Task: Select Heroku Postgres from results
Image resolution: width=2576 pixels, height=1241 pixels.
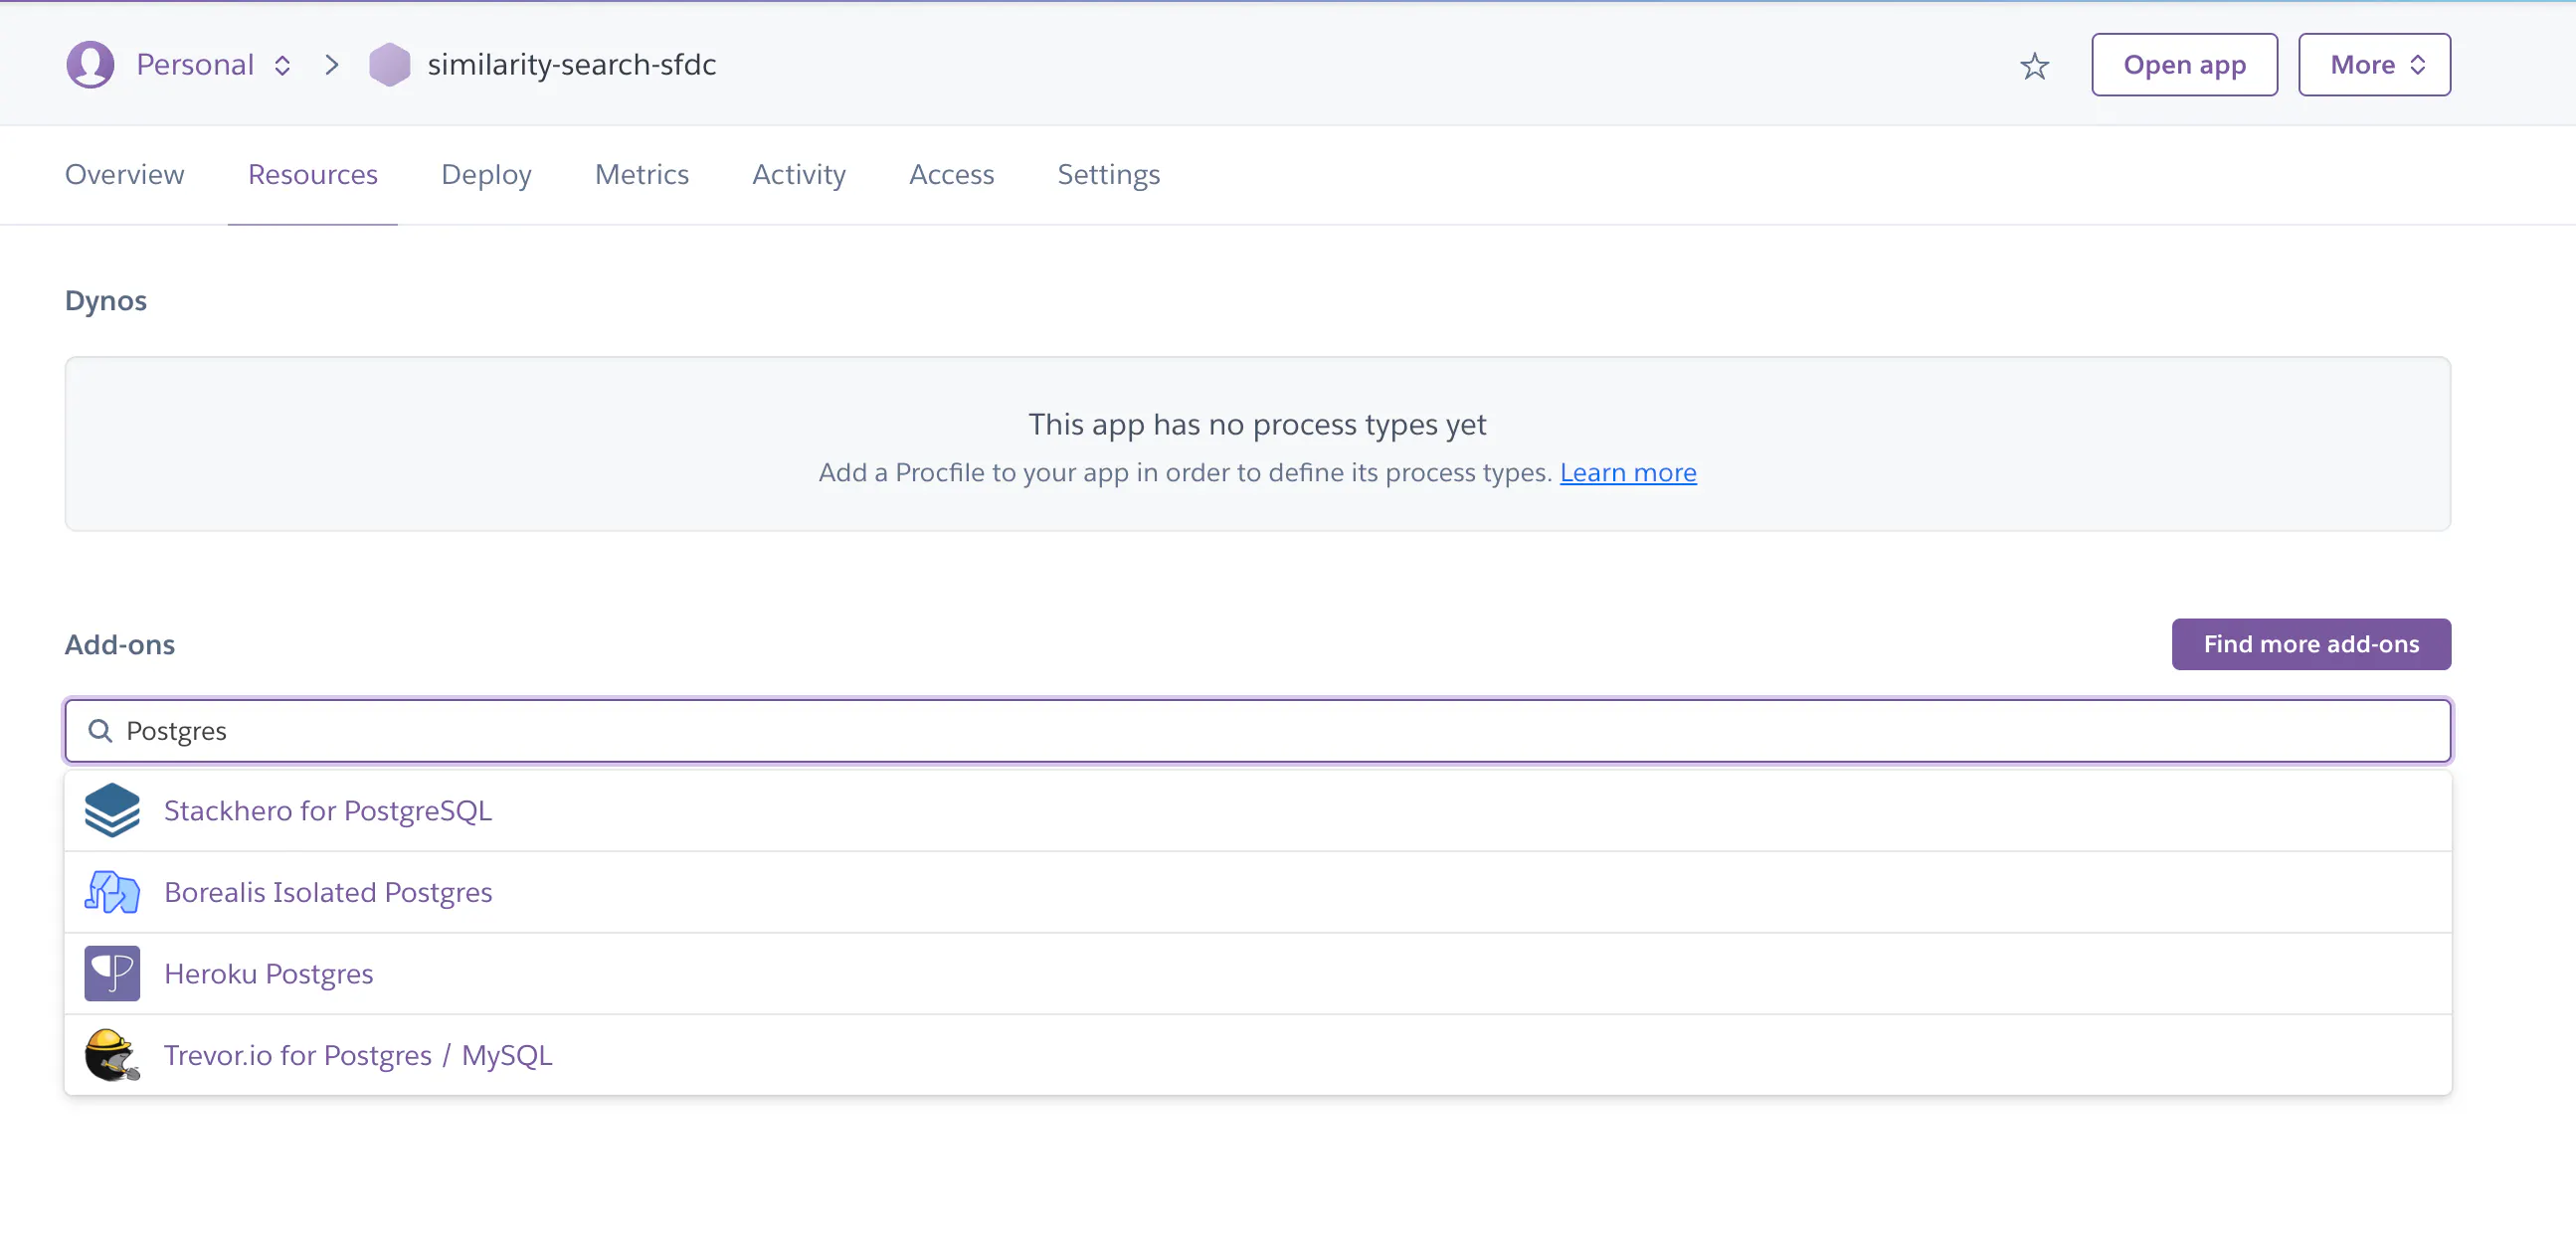Action: point(268,974)
